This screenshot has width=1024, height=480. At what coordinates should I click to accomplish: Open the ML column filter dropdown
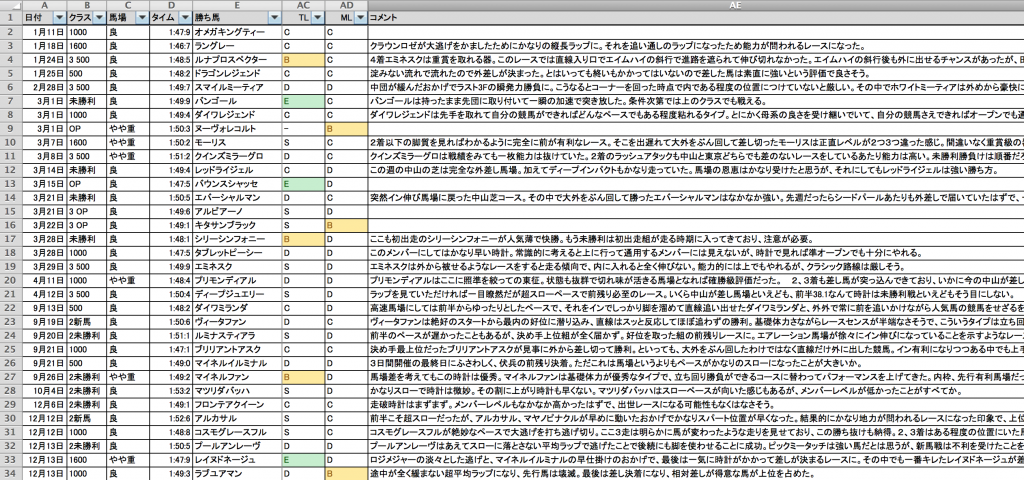click(361, 18)
